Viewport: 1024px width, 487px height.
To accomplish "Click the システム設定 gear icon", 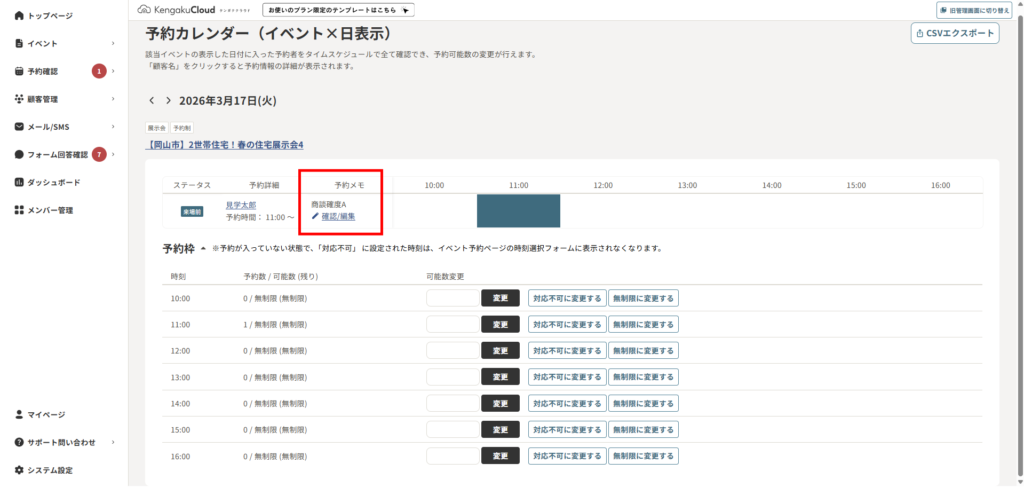I will point(19,470).
